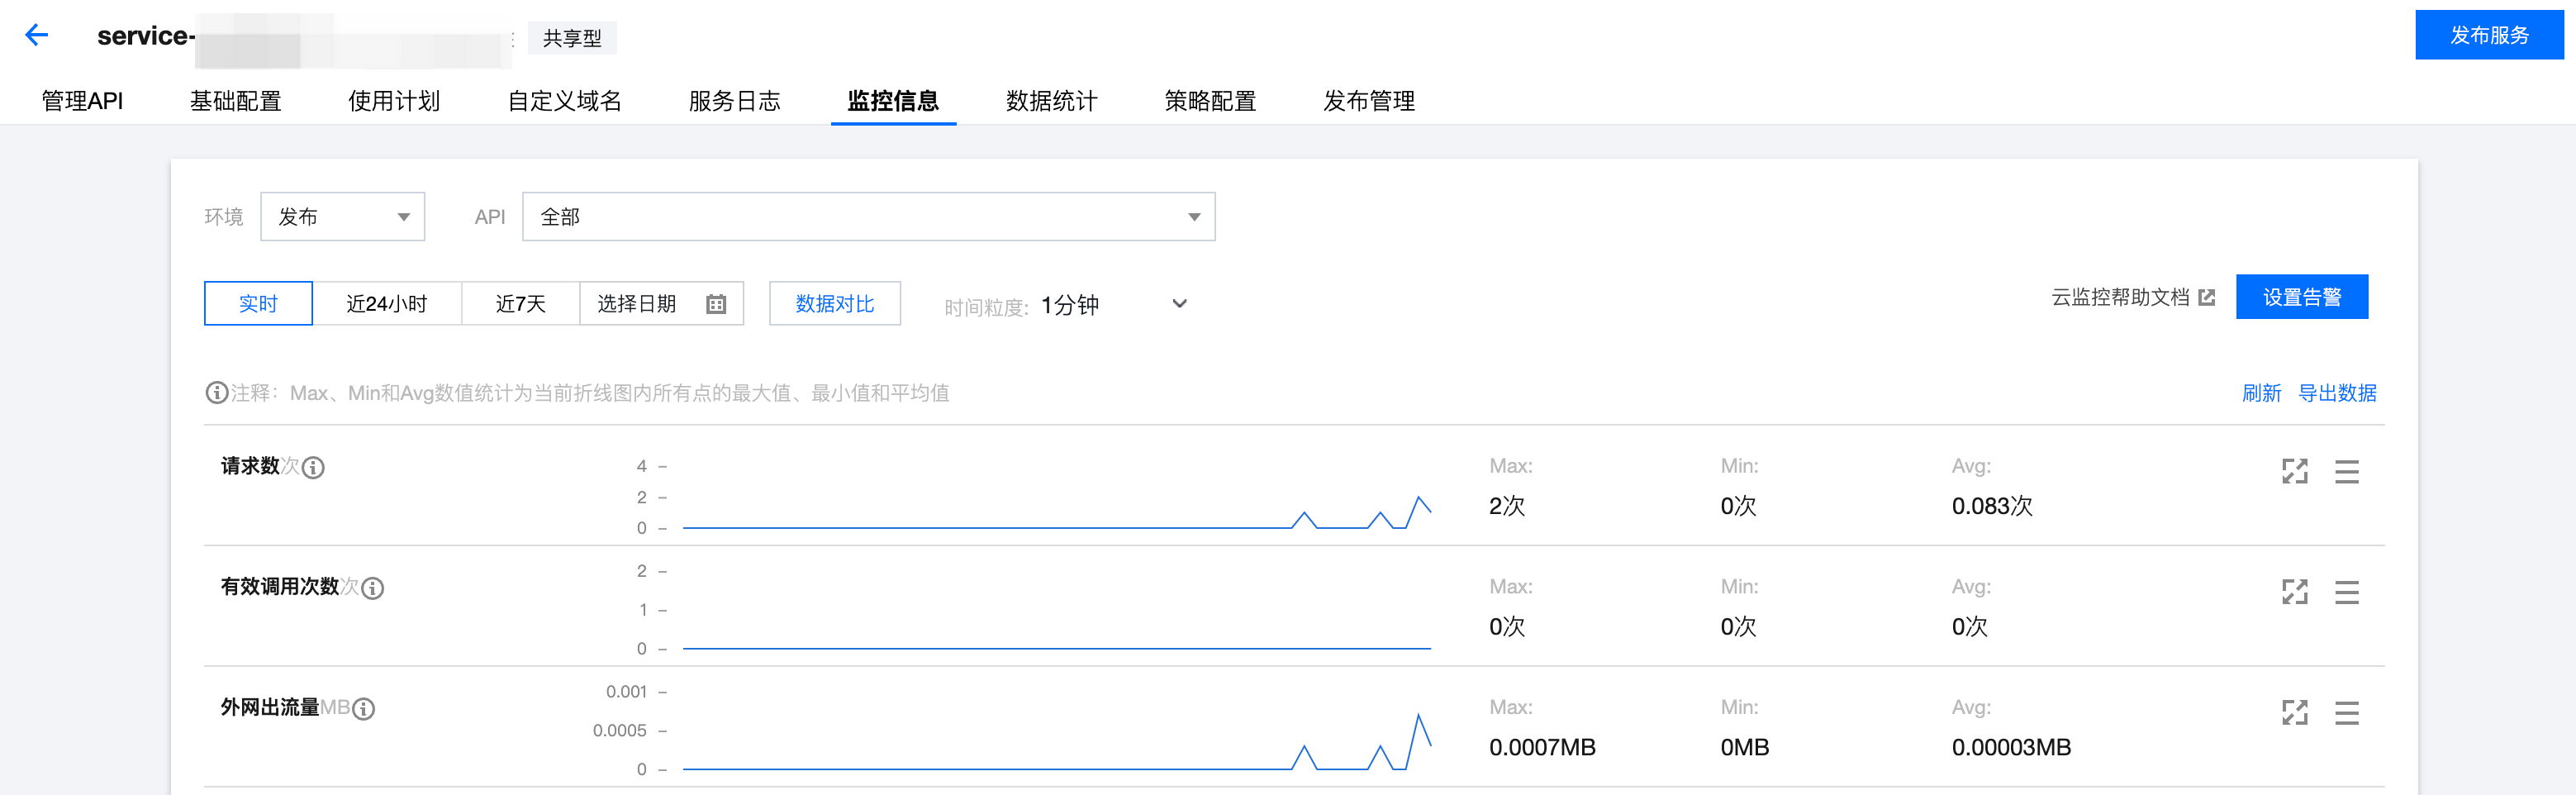Click the 数据对比 button
This screenshot has height=795, width=2576.
(835, 304)
